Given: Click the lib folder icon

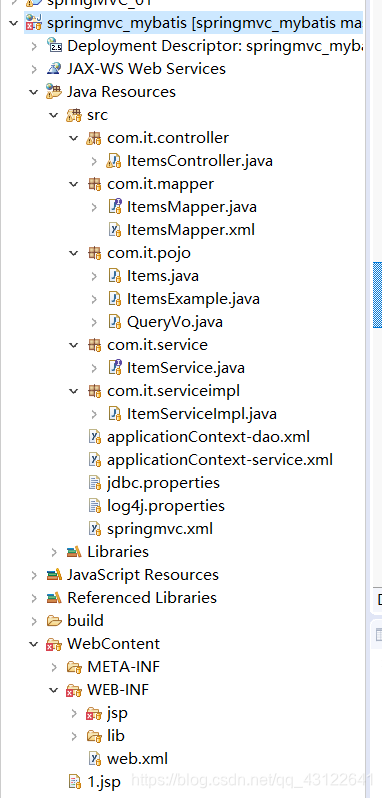Looking at the screenshot, I should (94, 735).
